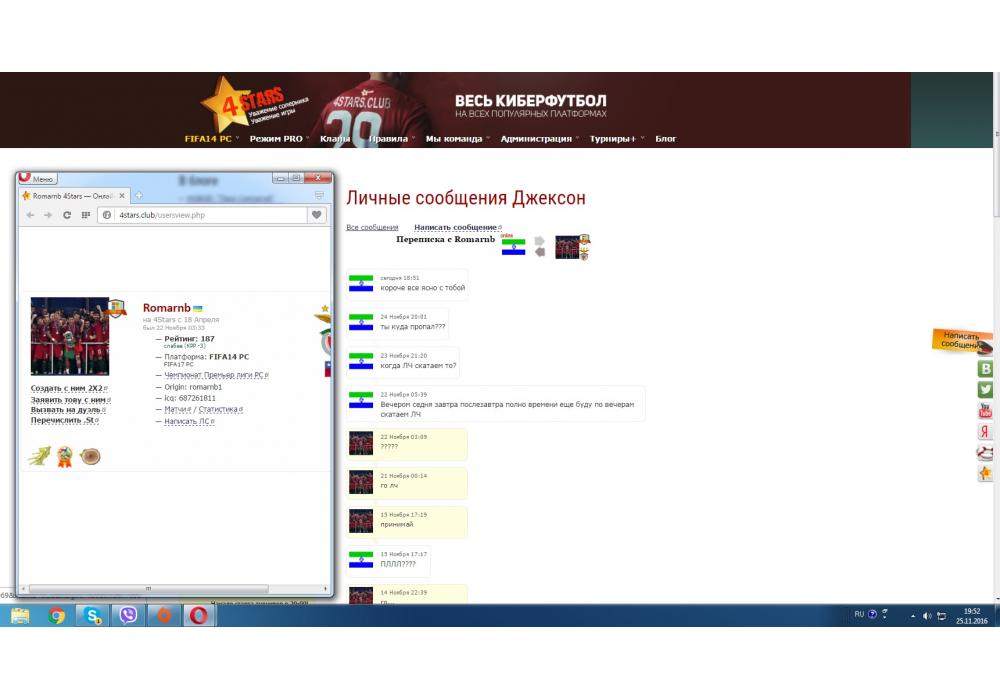Click Вызвать на дуэль link
1000x700 pixels.
click(68, 410)
